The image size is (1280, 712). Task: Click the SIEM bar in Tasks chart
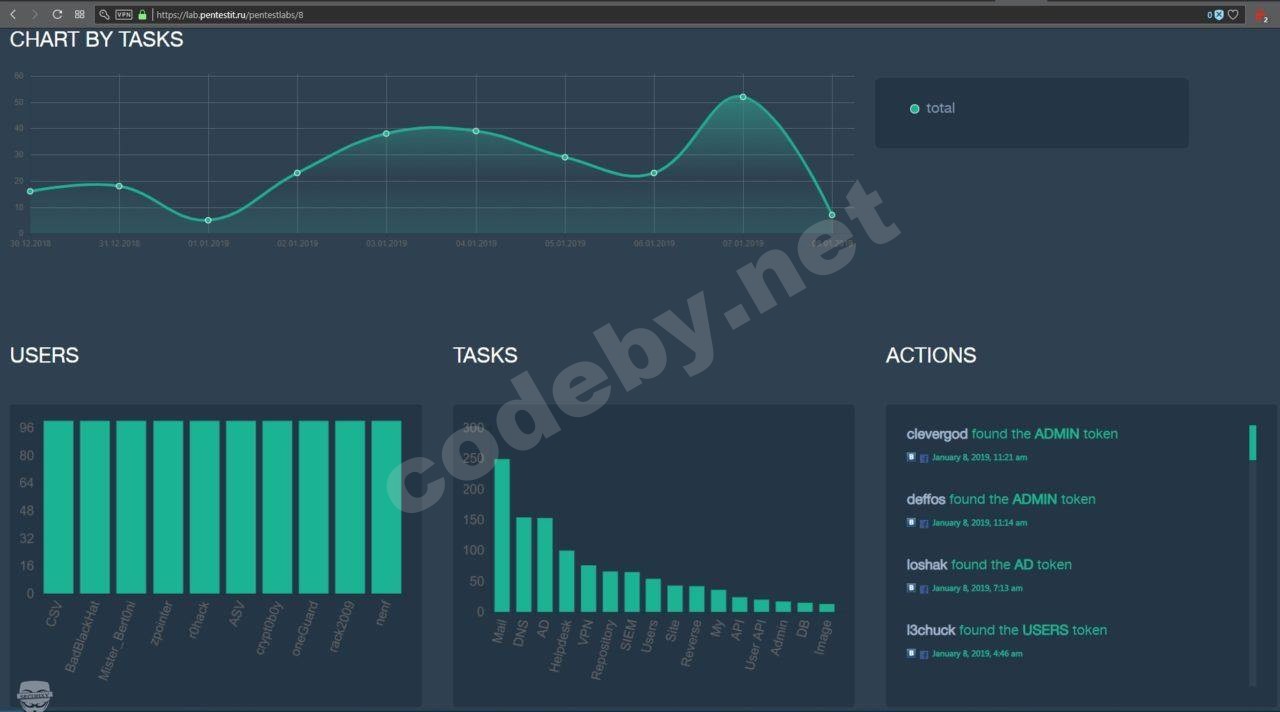[x=632, y=592]
